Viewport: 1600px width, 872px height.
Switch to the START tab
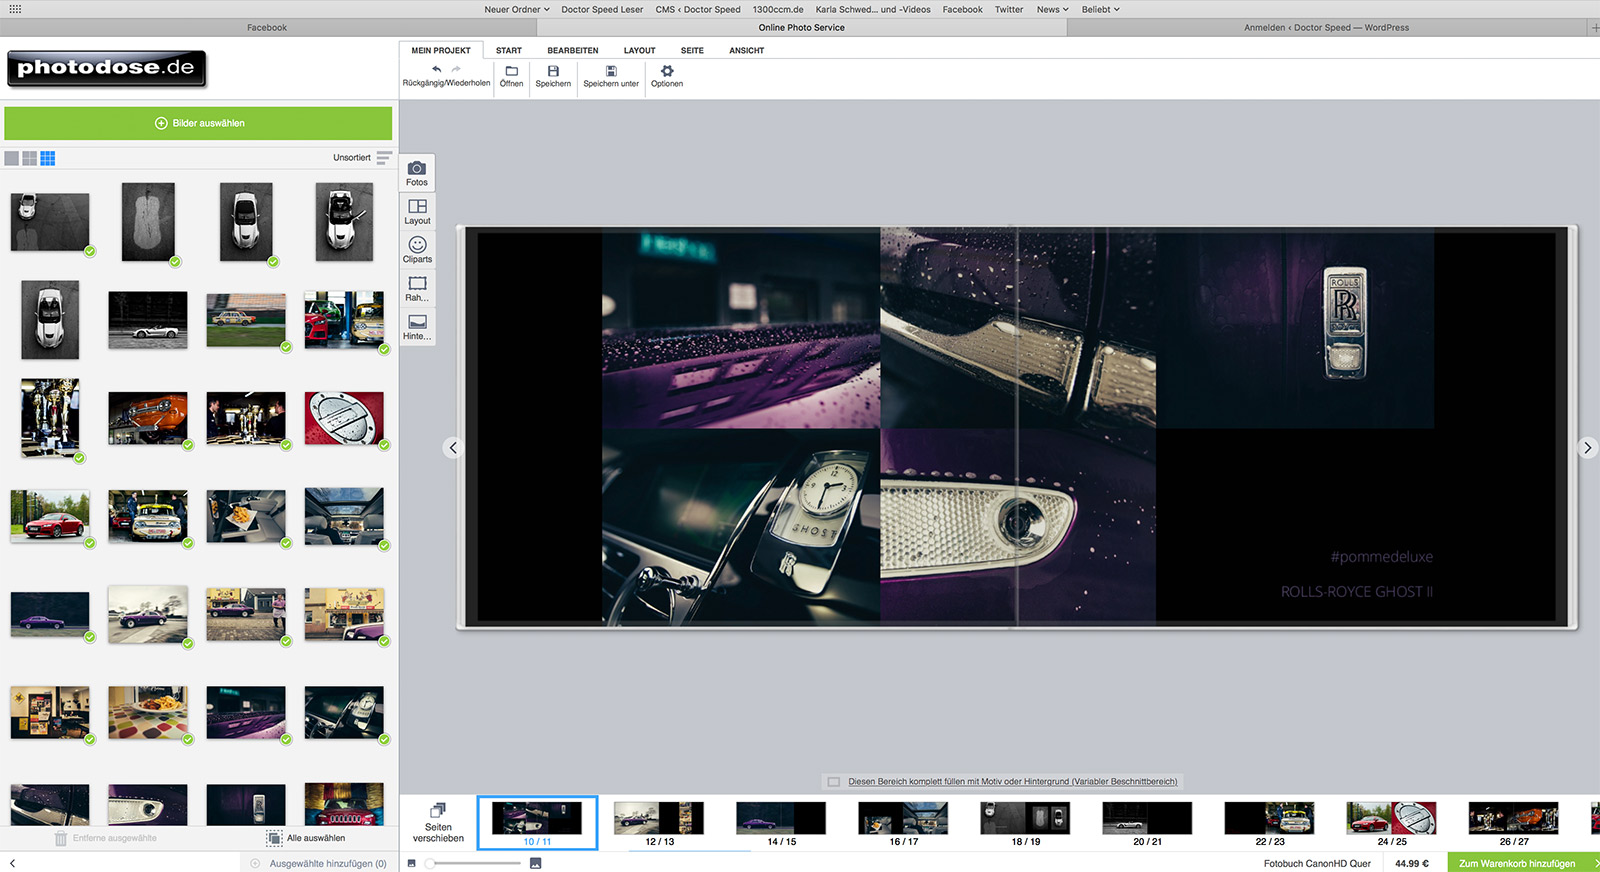(509, 50)
